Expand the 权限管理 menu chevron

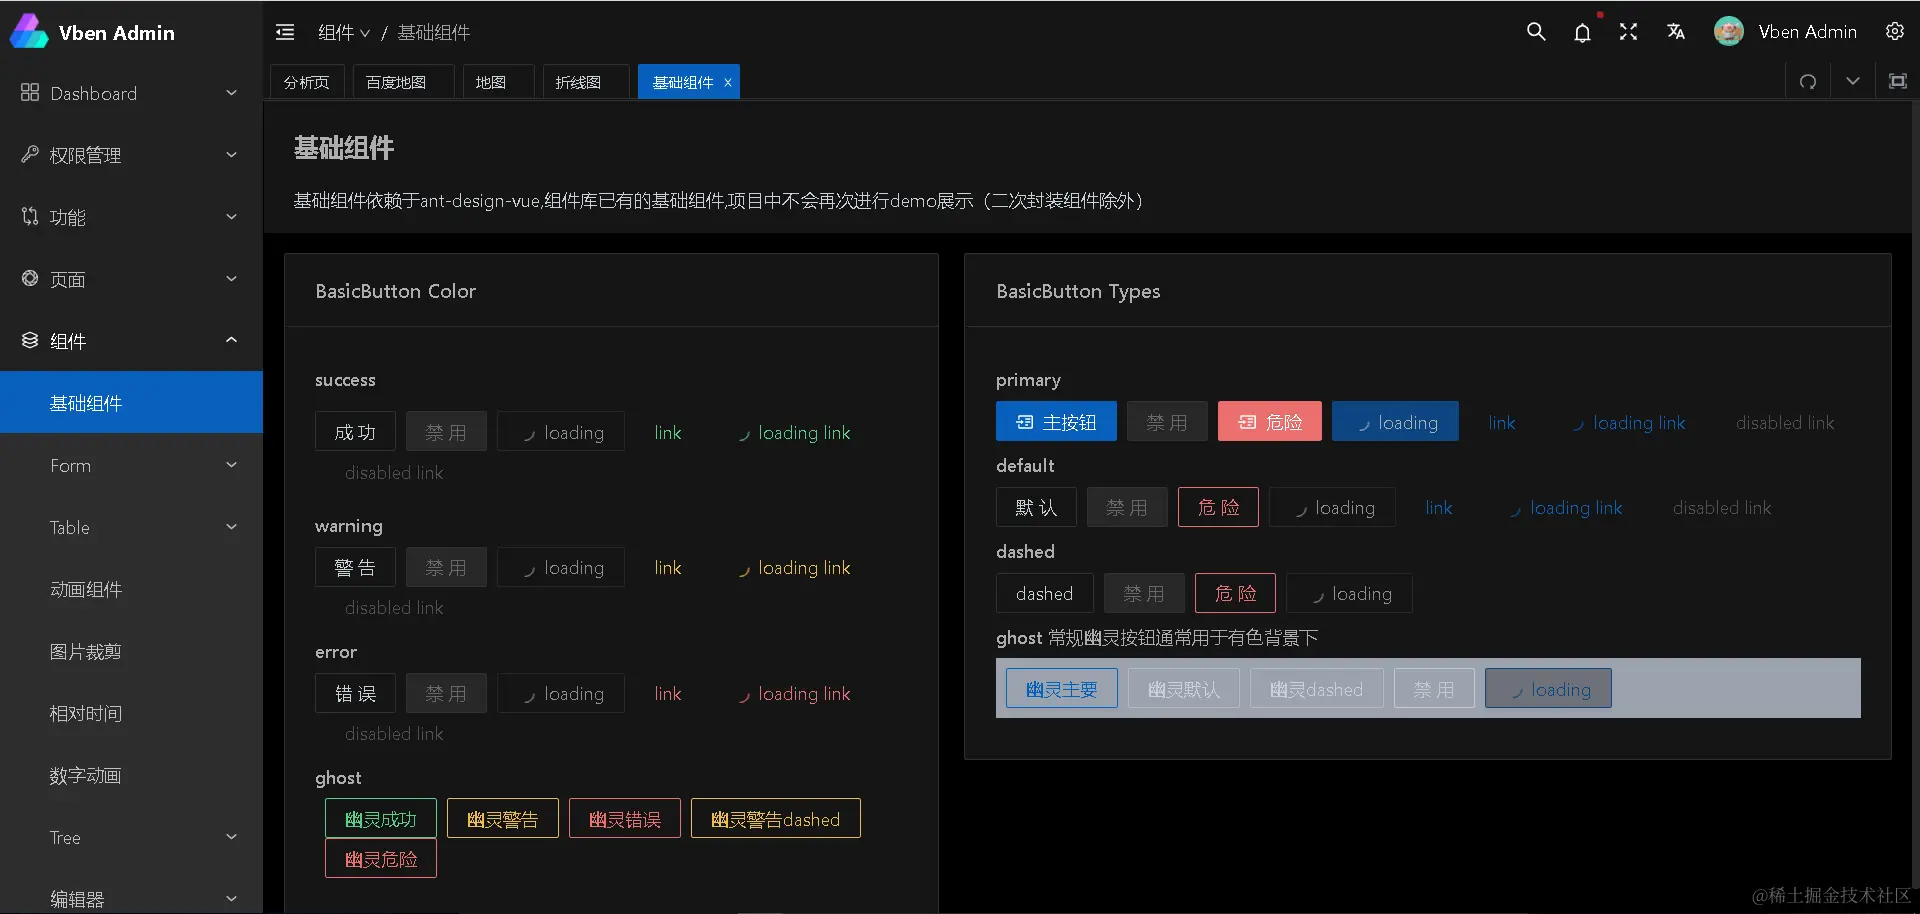click(x=231, y=155)
